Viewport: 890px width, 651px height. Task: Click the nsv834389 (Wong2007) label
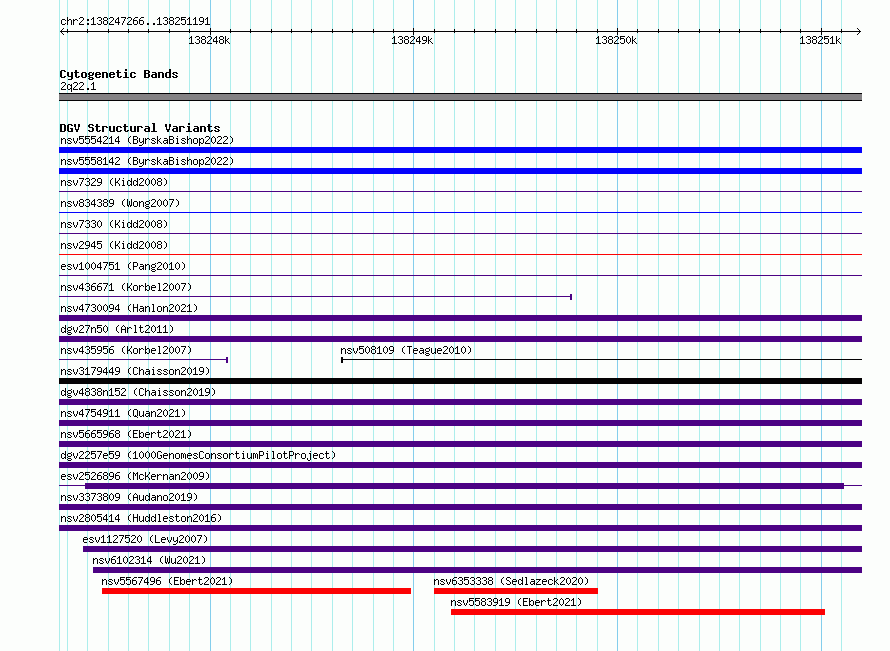tap(120, 203)
